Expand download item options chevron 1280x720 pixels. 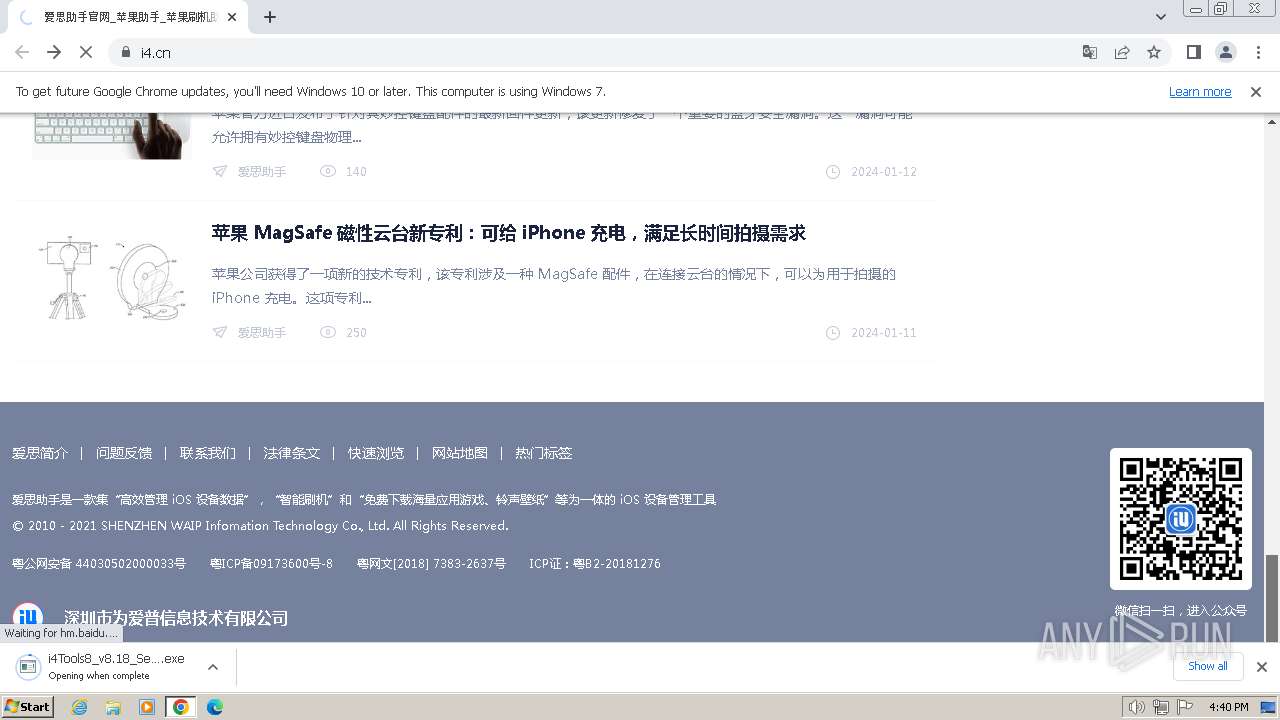coord(213,667)
